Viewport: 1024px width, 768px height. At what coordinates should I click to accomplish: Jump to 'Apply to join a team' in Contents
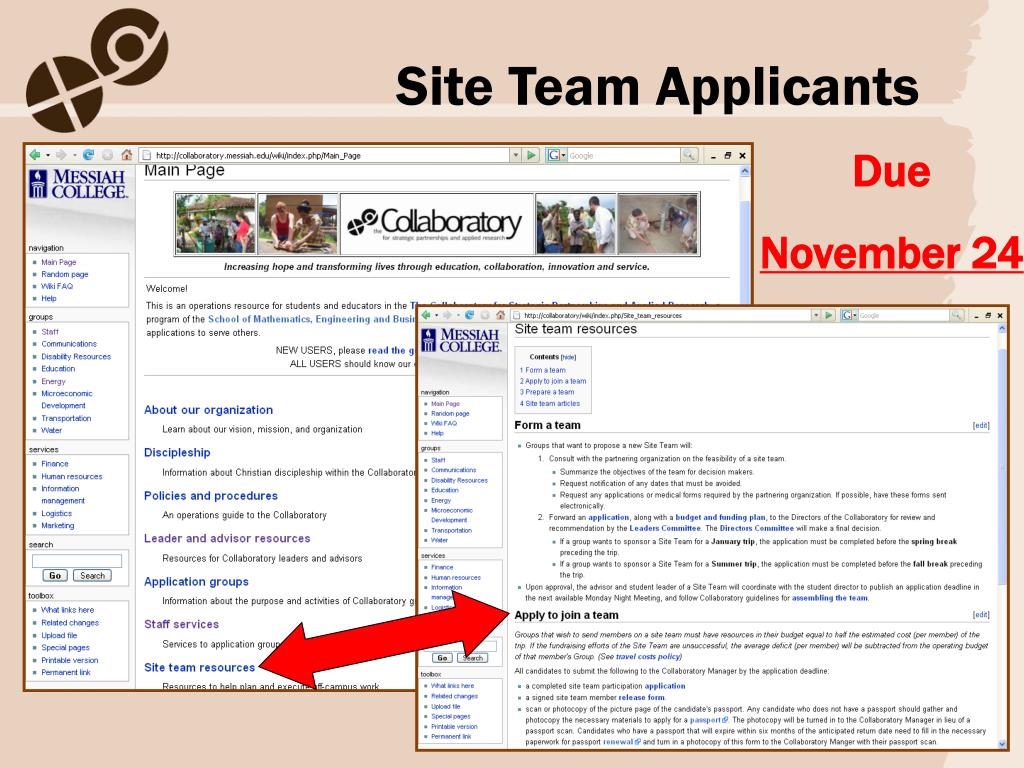tap(553, 381)
